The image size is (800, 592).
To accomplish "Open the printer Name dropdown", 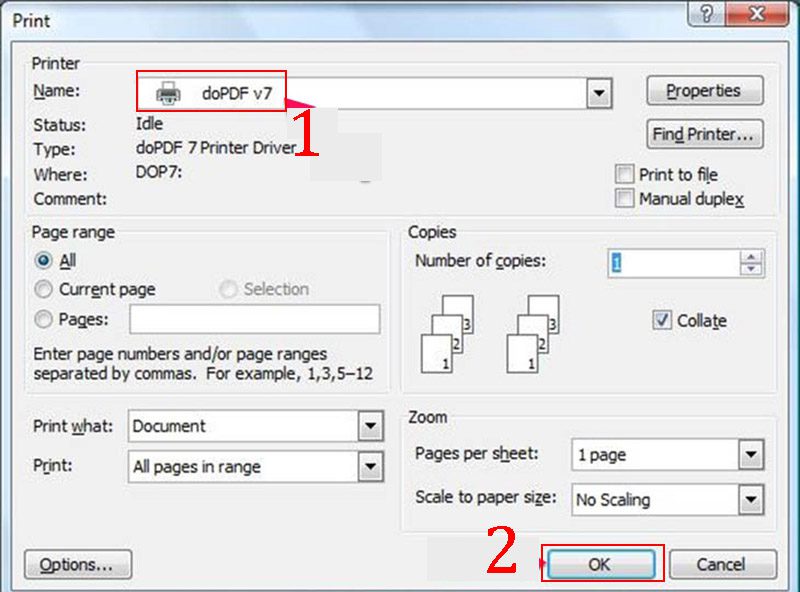I will tap(598, 93).
